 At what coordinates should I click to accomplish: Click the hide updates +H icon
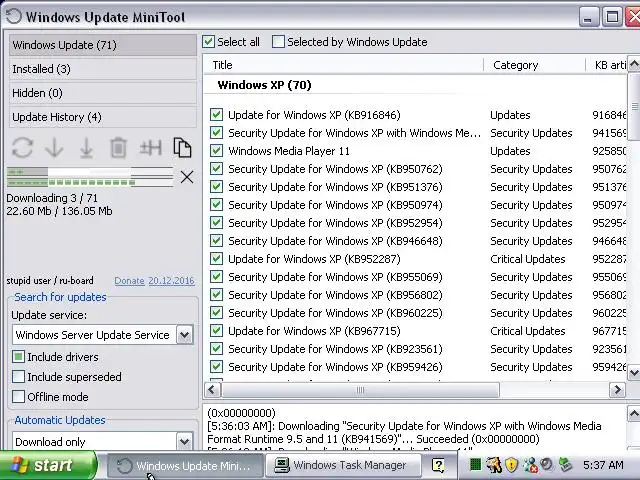[x=151, y=147]
